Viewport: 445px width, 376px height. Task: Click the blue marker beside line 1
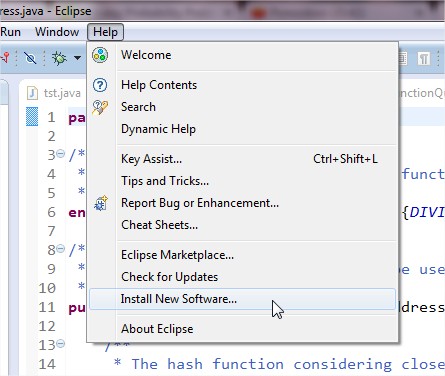(32, 117)
